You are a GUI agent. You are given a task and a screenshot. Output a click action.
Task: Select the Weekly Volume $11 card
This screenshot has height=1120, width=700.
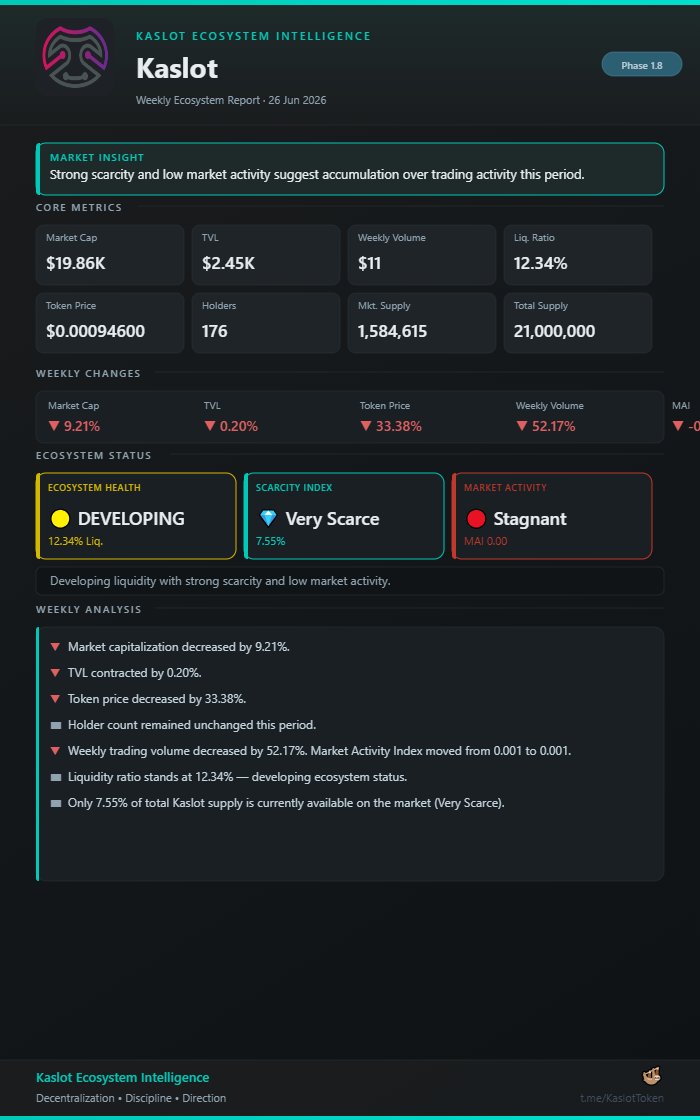tap(421, 255)
